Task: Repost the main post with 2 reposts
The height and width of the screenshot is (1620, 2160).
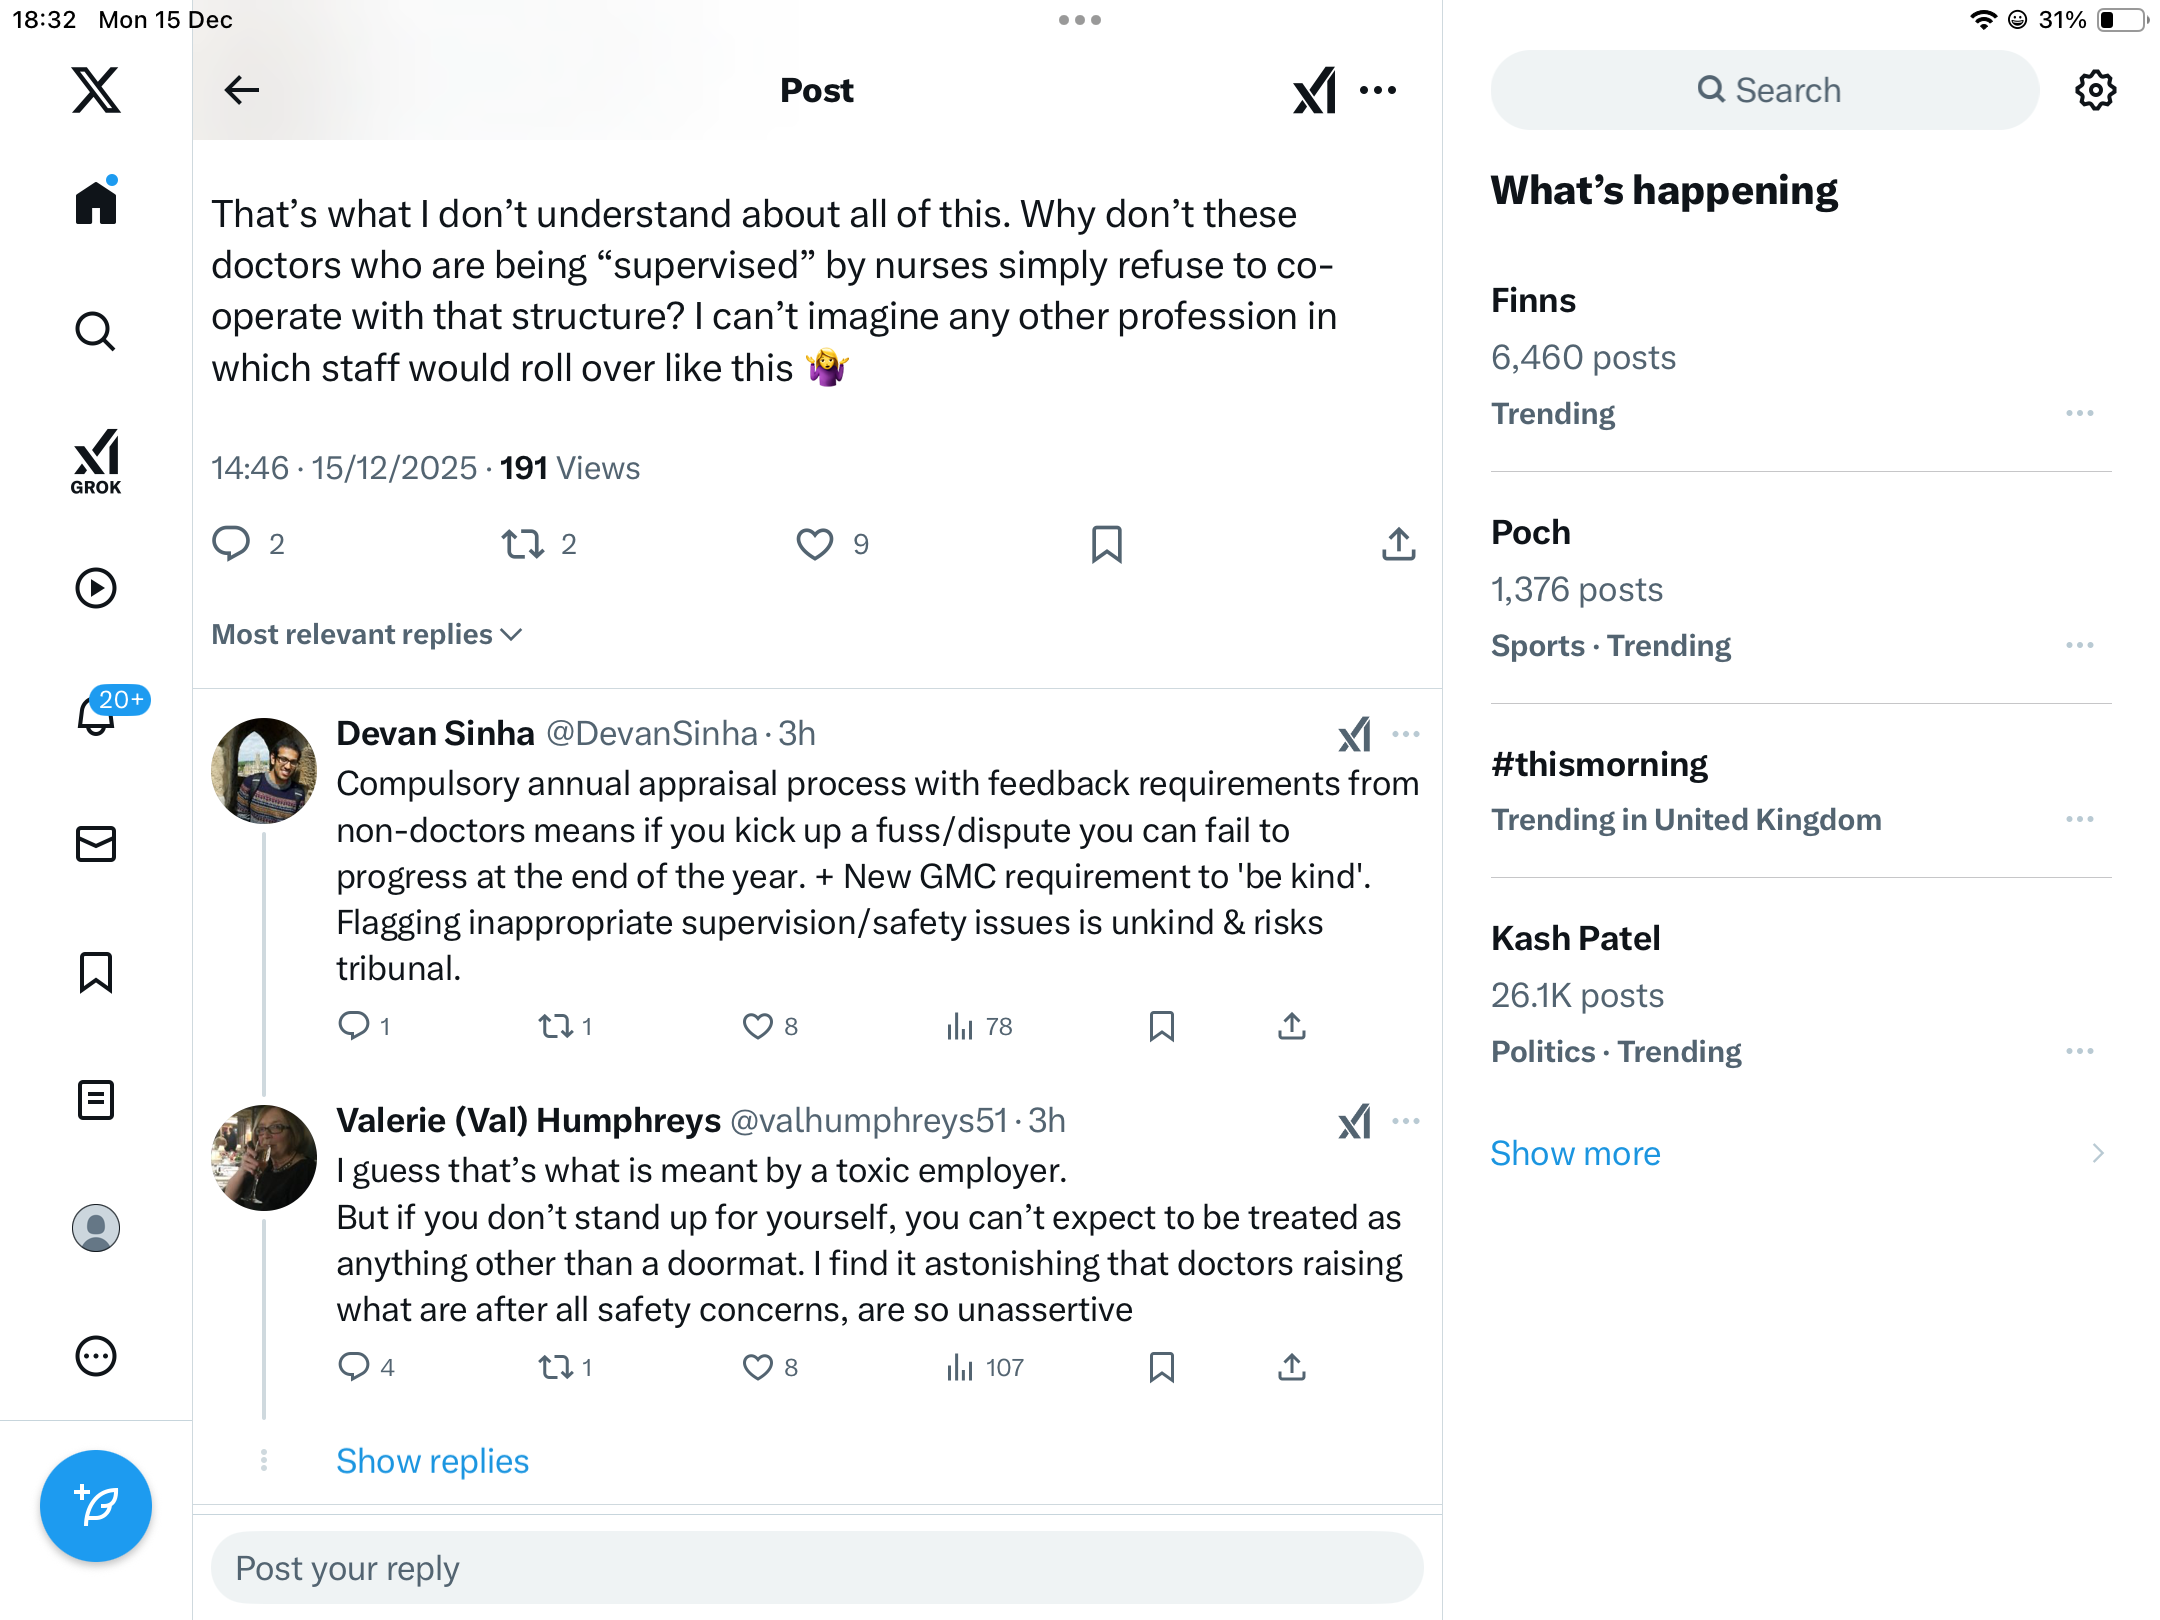Action: coord(523,544)
